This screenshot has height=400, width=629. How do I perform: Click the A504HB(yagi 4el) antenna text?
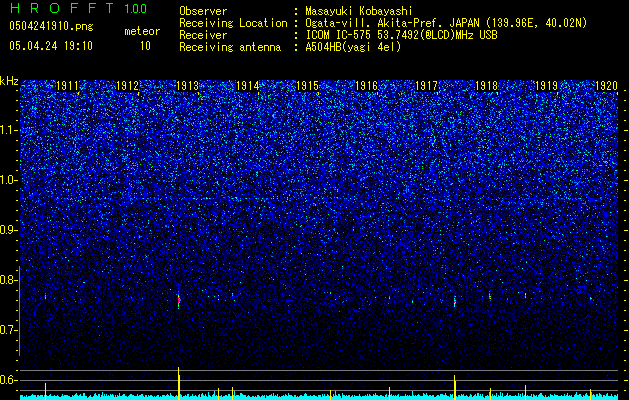353,47
